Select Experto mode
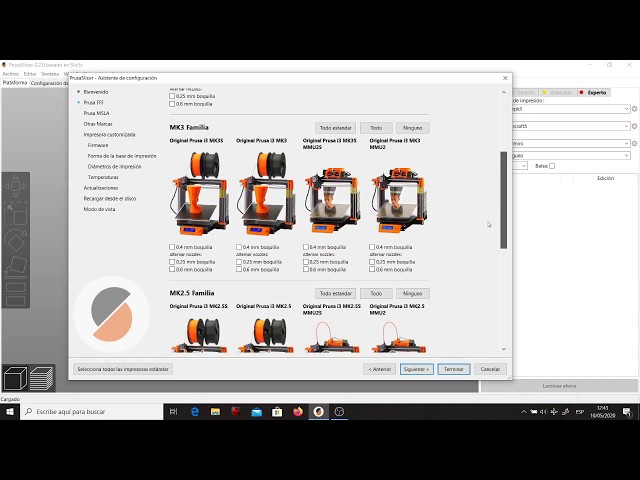The width and height of the screenshot is (640, 480). (593, 93)
